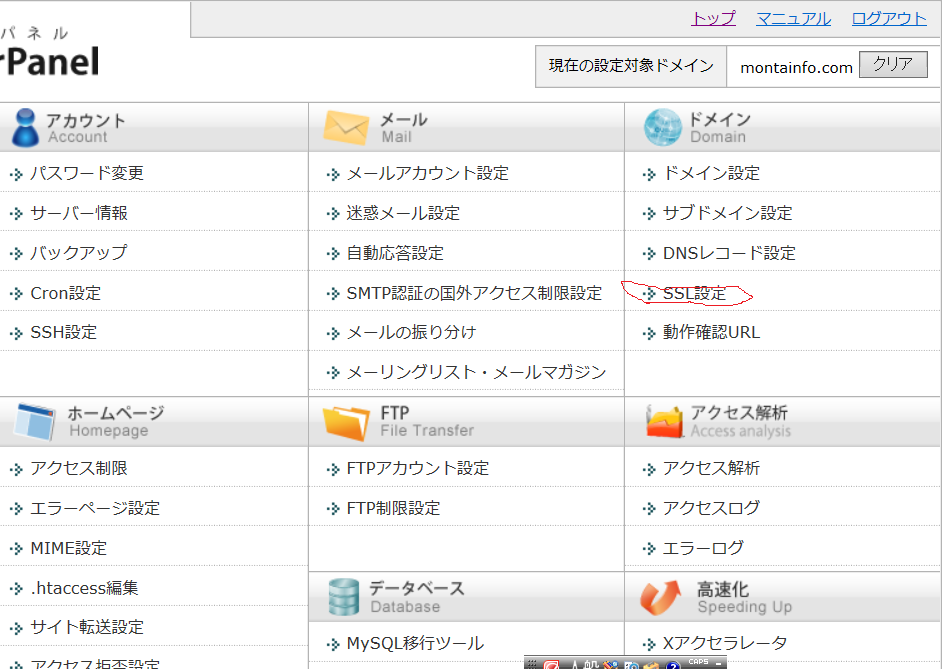Viewport: 942px width, 669px height.
Task: Open FTPアカウント設定
Action: 417,468
